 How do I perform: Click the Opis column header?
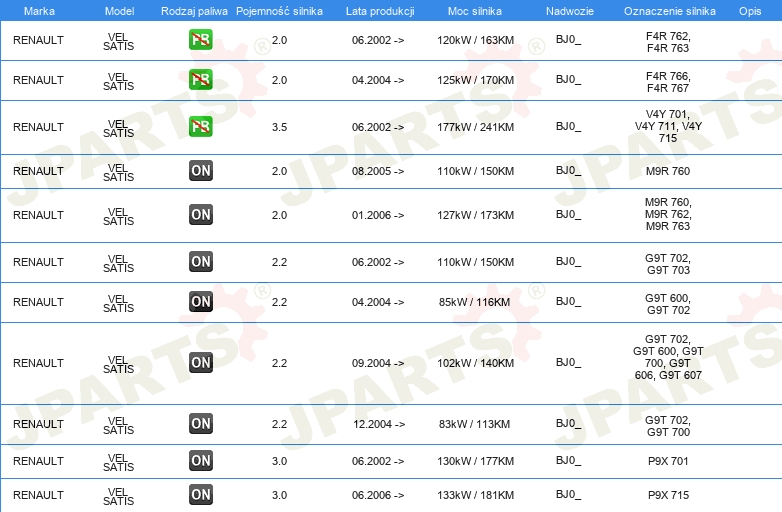(x=750, y=11)
